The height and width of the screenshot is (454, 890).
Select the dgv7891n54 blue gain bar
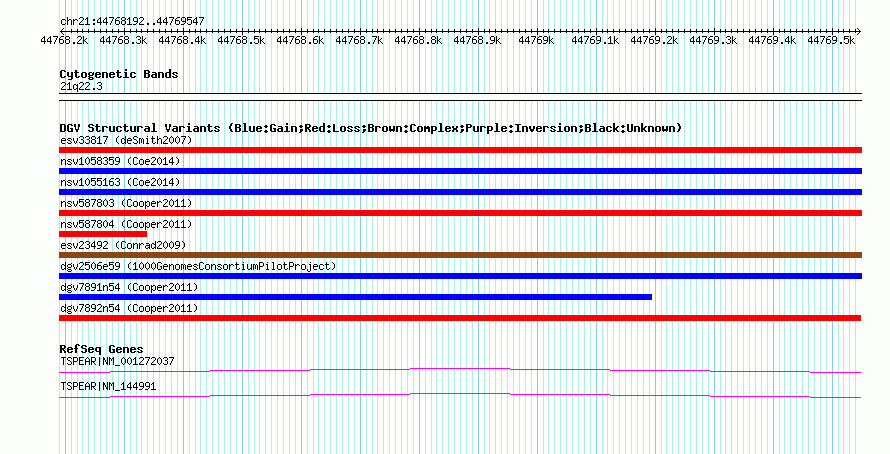click(x=355, y=297)
